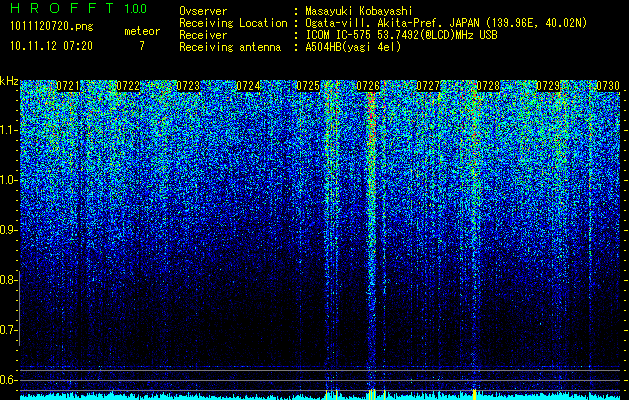Click the 0728 time marker
This screenshot has width=629, height=400.
point(488,86)
